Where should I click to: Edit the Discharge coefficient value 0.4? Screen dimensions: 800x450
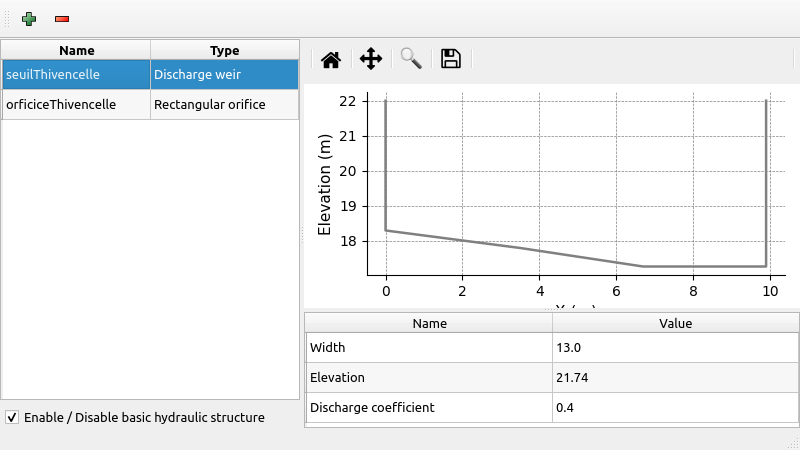click(x=675, y=407)
